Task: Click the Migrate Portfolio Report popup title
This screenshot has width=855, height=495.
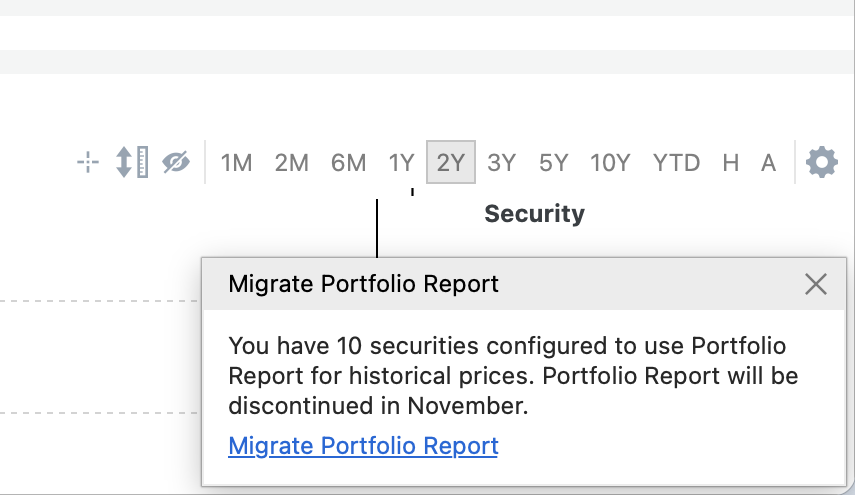Action: coord(363,284)
